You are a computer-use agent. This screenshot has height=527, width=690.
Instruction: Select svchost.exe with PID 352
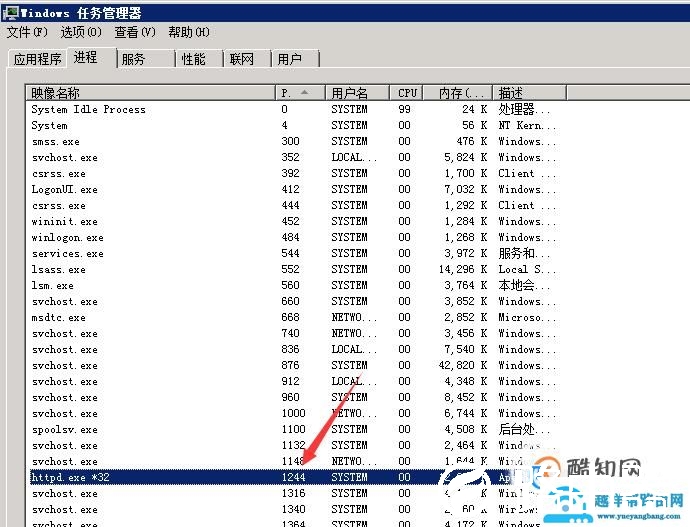[x=295, y=157]
